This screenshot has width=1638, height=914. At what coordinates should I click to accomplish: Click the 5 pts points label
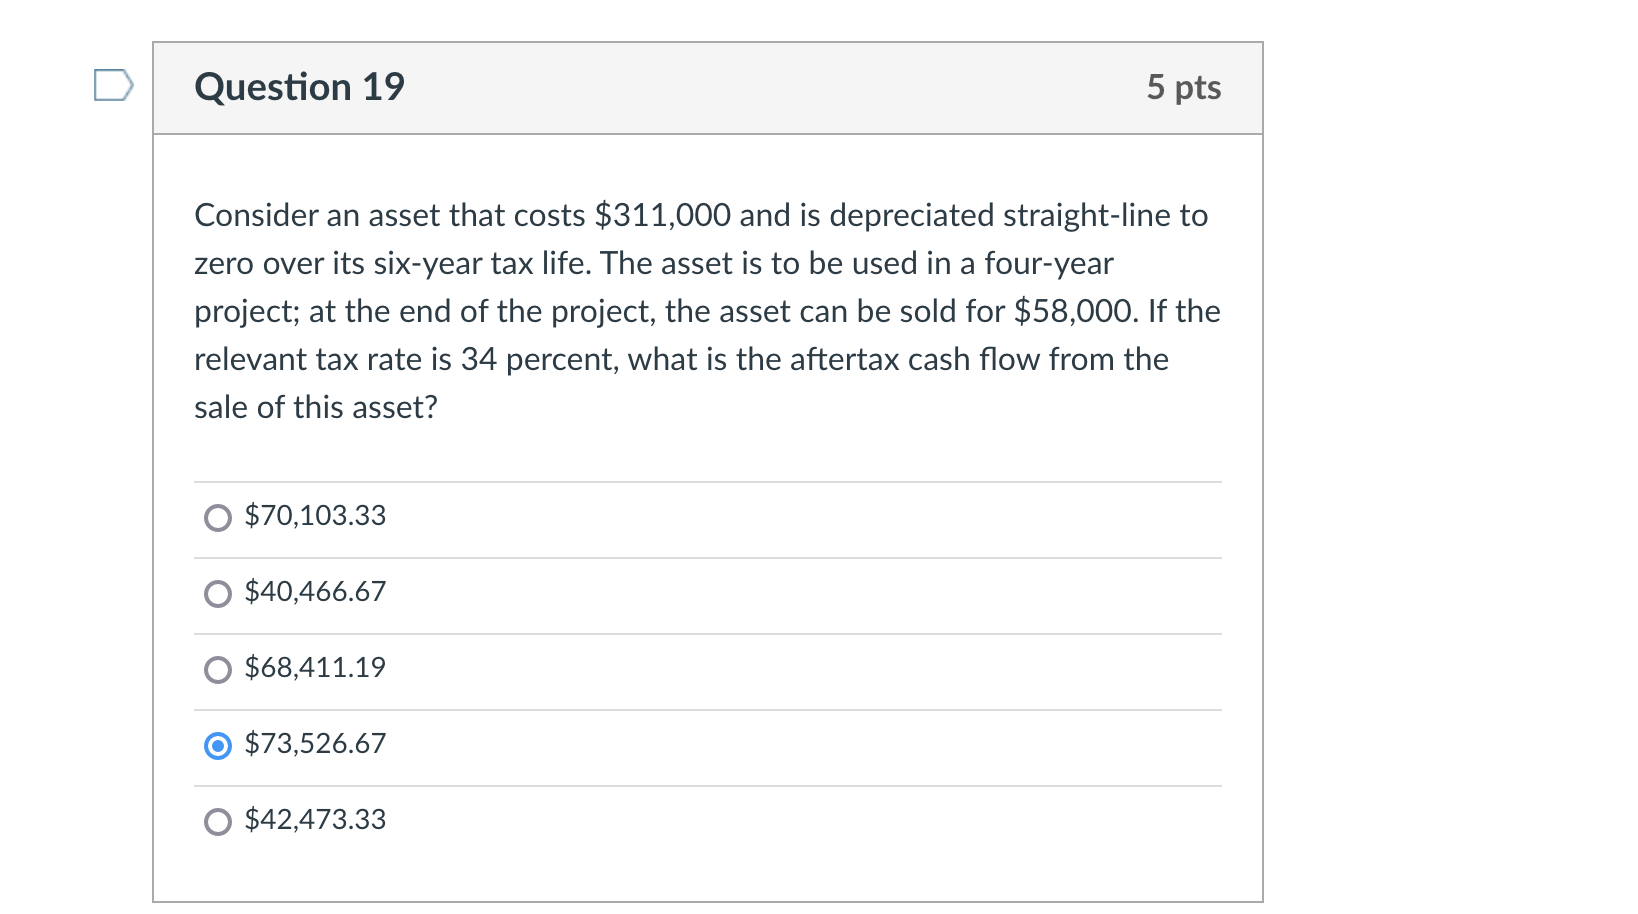pyautogui.click(x=1185, y=87)
